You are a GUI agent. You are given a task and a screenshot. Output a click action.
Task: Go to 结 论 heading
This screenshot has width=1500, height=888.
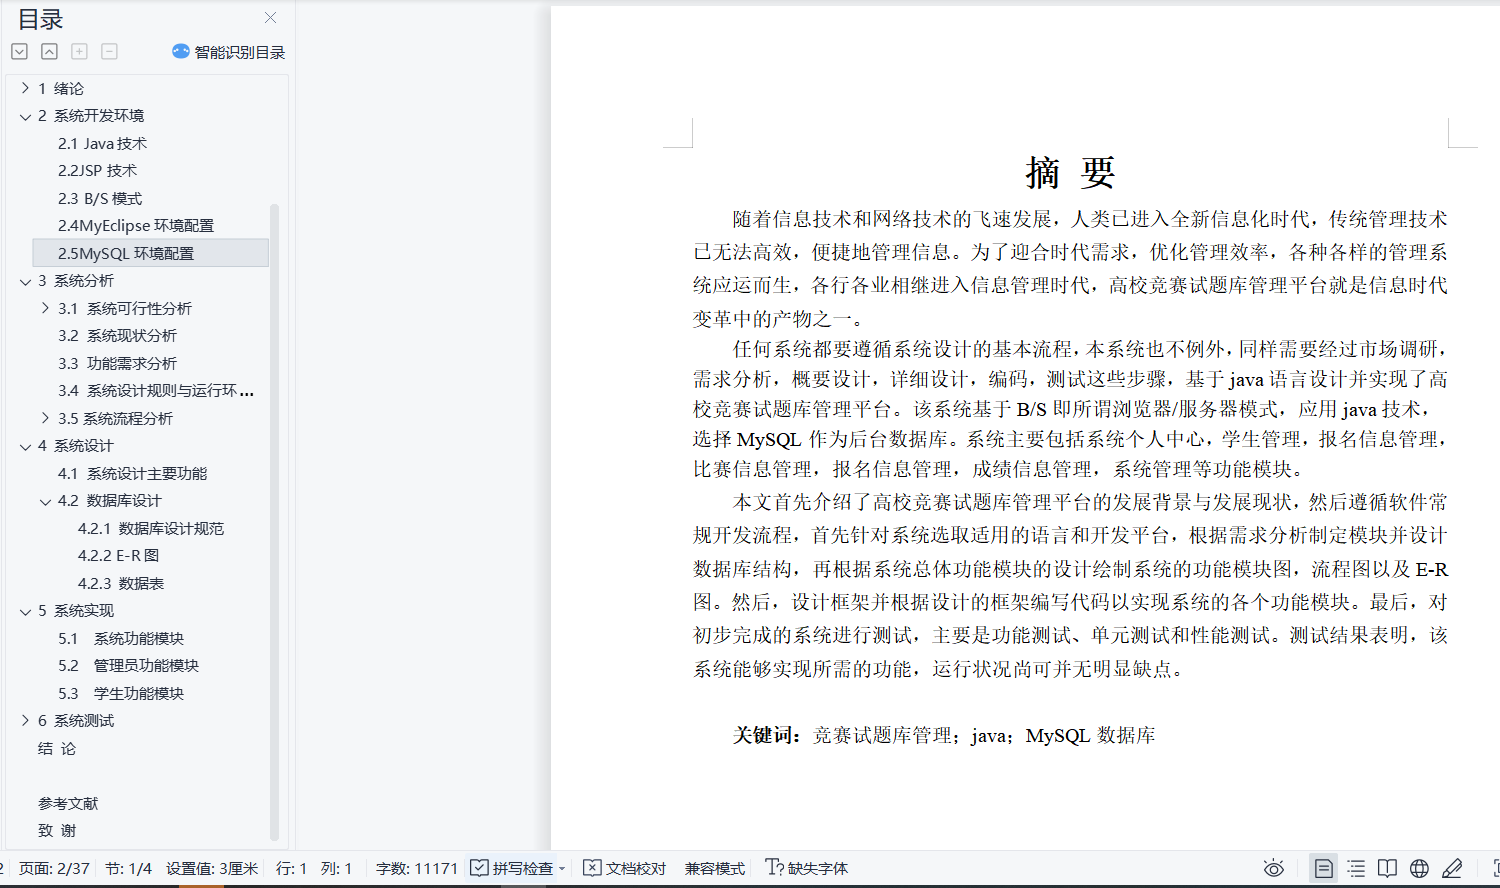57,748
